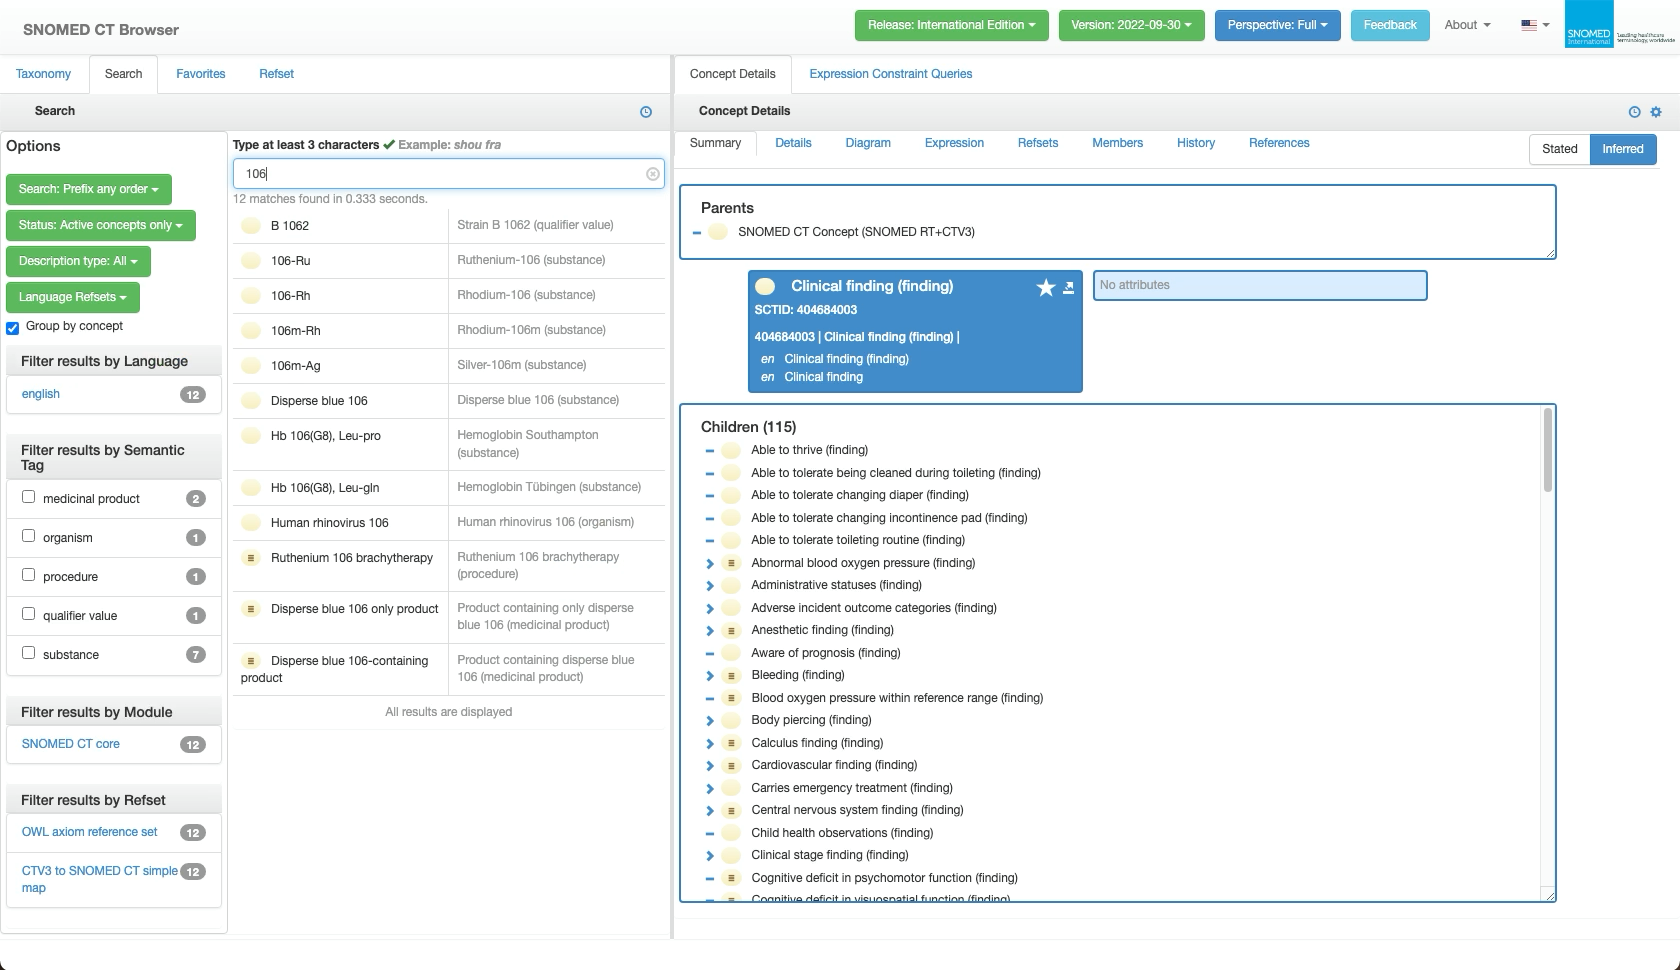Expand Cardiovascular finding chevron
The width and height of the screenshot is (1680, 970).
point(710,766)
